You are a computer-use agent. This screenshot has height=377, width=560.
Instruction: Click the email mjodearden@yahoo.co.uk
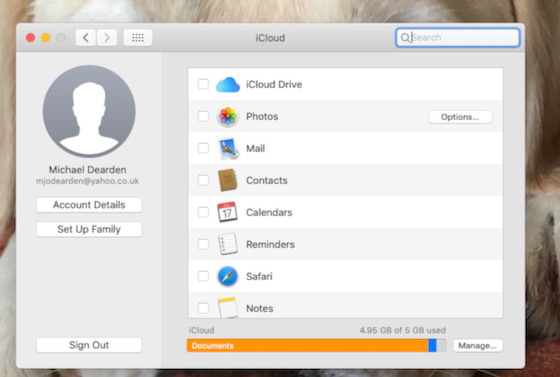88,181
